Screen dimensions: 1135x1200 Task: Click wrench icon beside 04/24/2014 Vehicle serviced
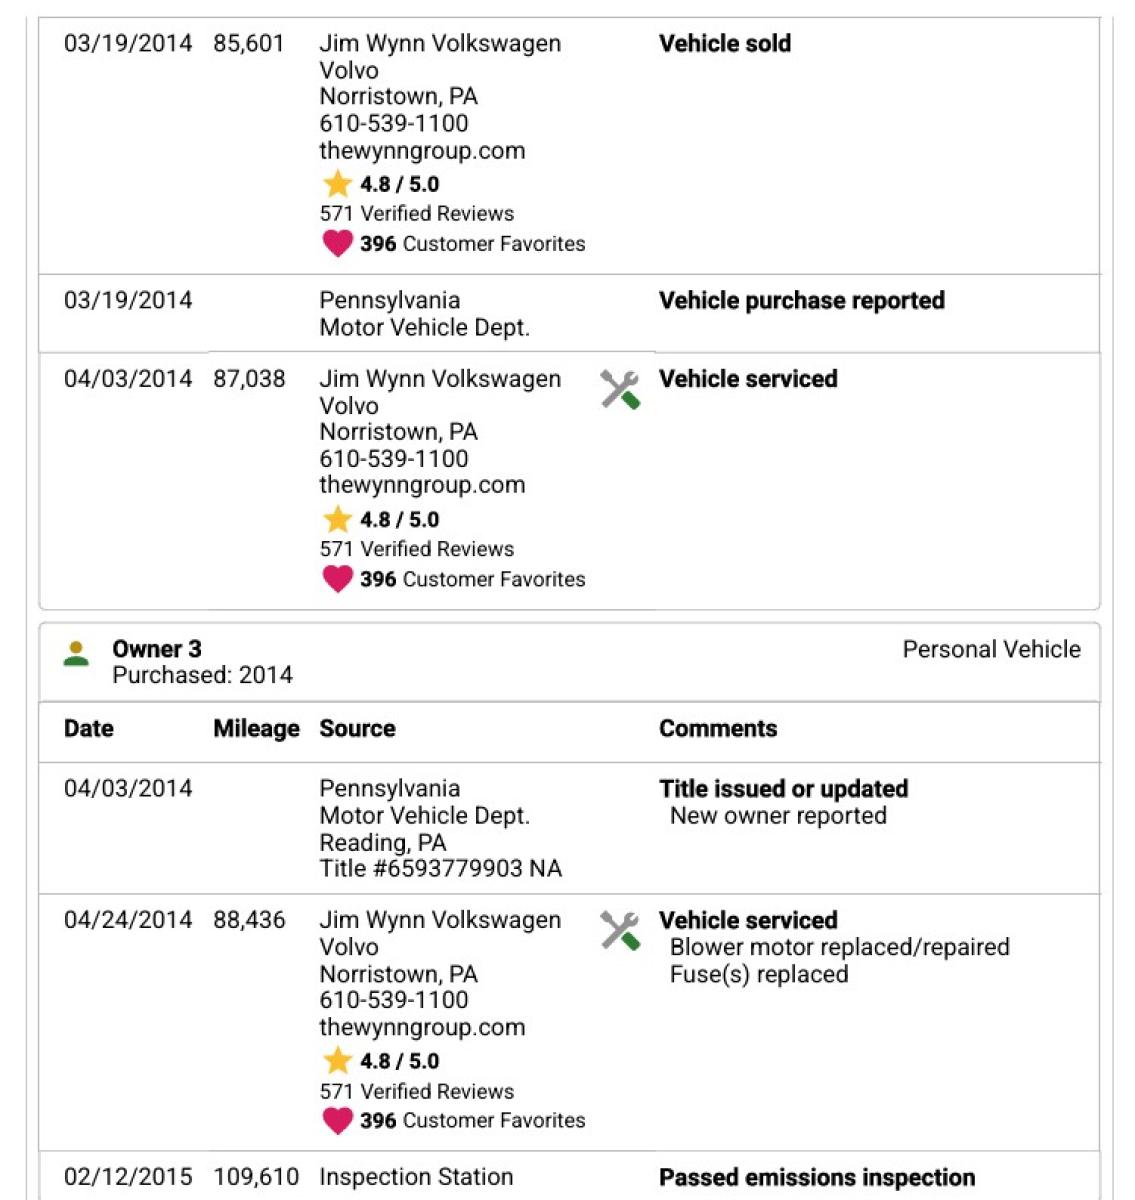[x=620, y=931]
